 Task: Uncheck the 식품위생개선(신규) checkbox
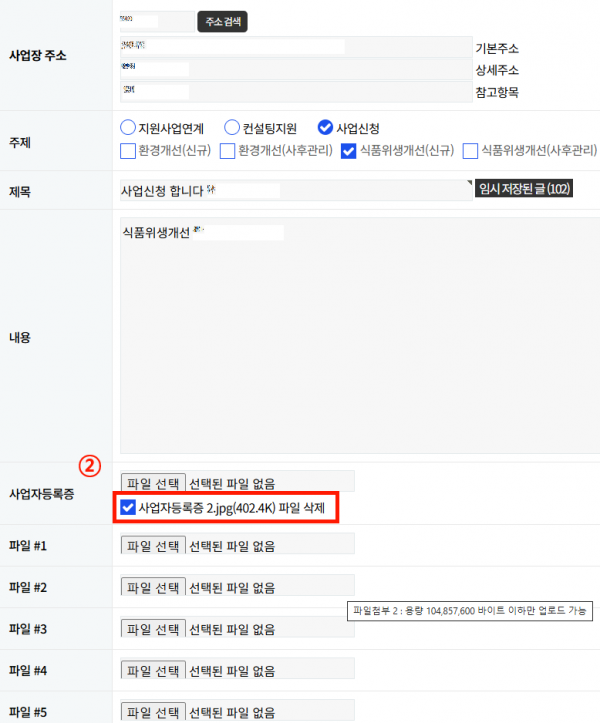click(349, 151)
